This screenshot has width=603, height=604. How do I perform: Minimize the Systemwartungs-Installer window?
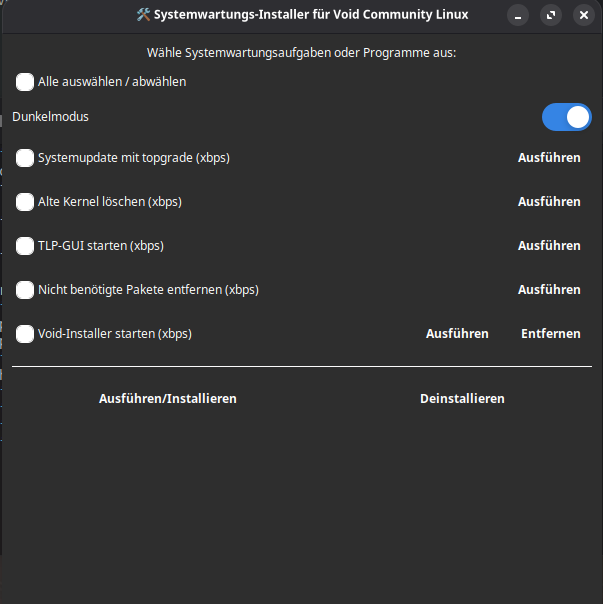[518, 15]
